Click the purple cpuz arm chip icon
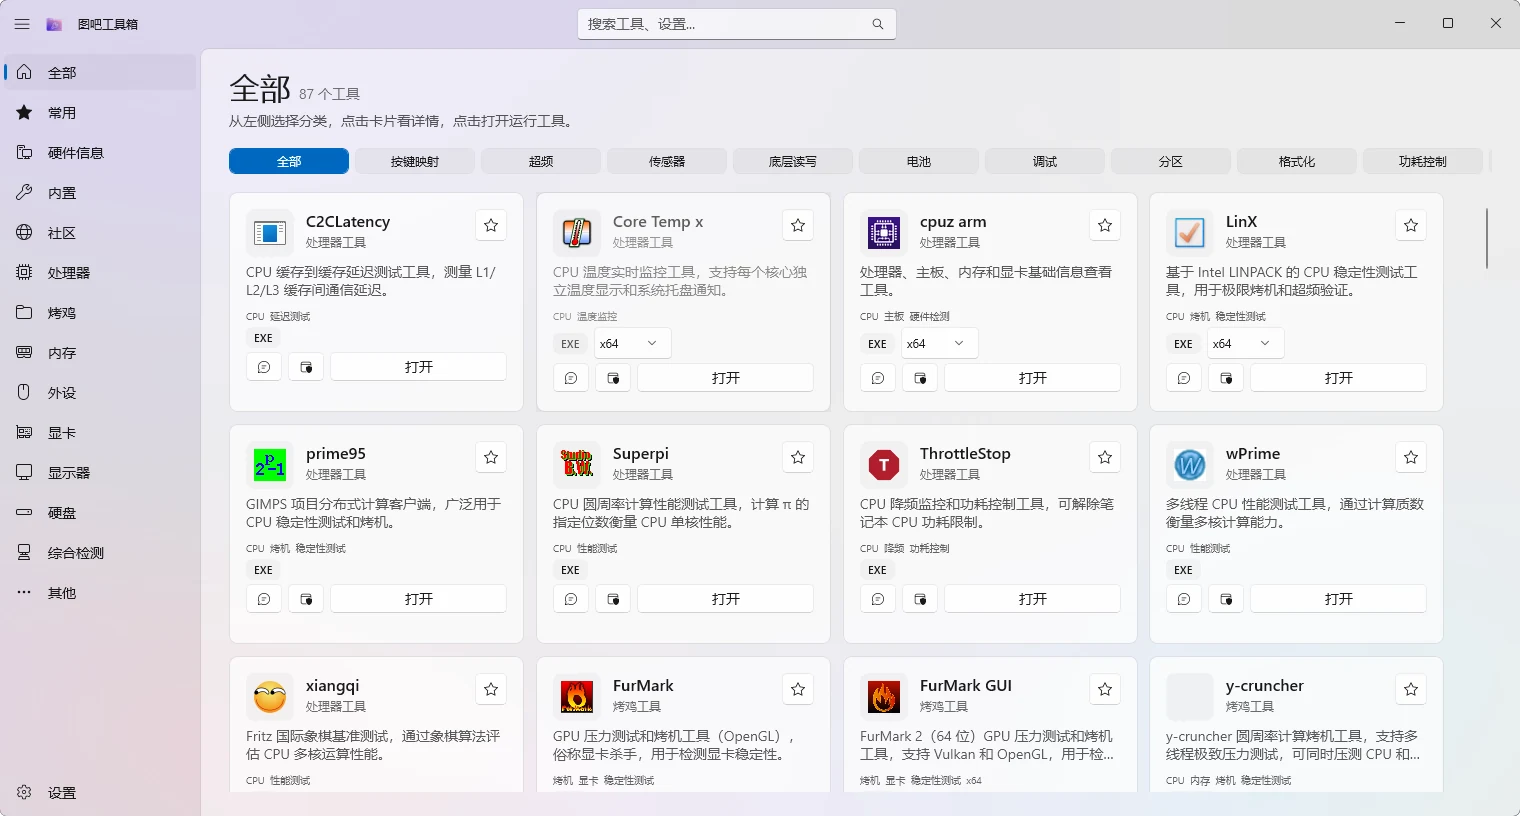The width and height of the screenshot is (1520, 816). (x=884, y=233)
